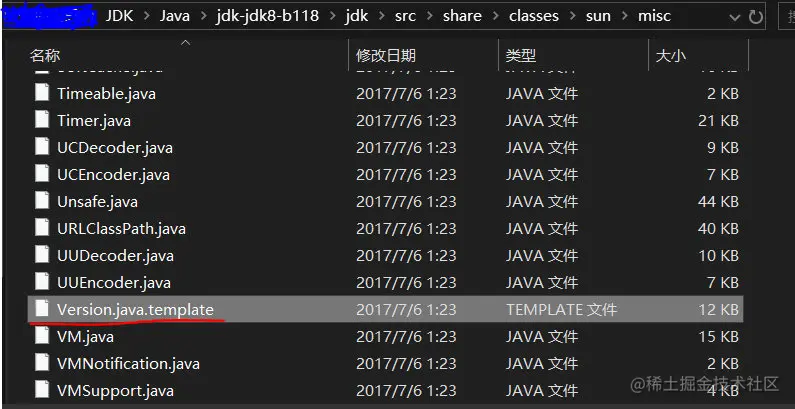Viewport: 795px width, 409px height.
Task: Click the Timeable.java file icon
Action: tap(42, 94)
